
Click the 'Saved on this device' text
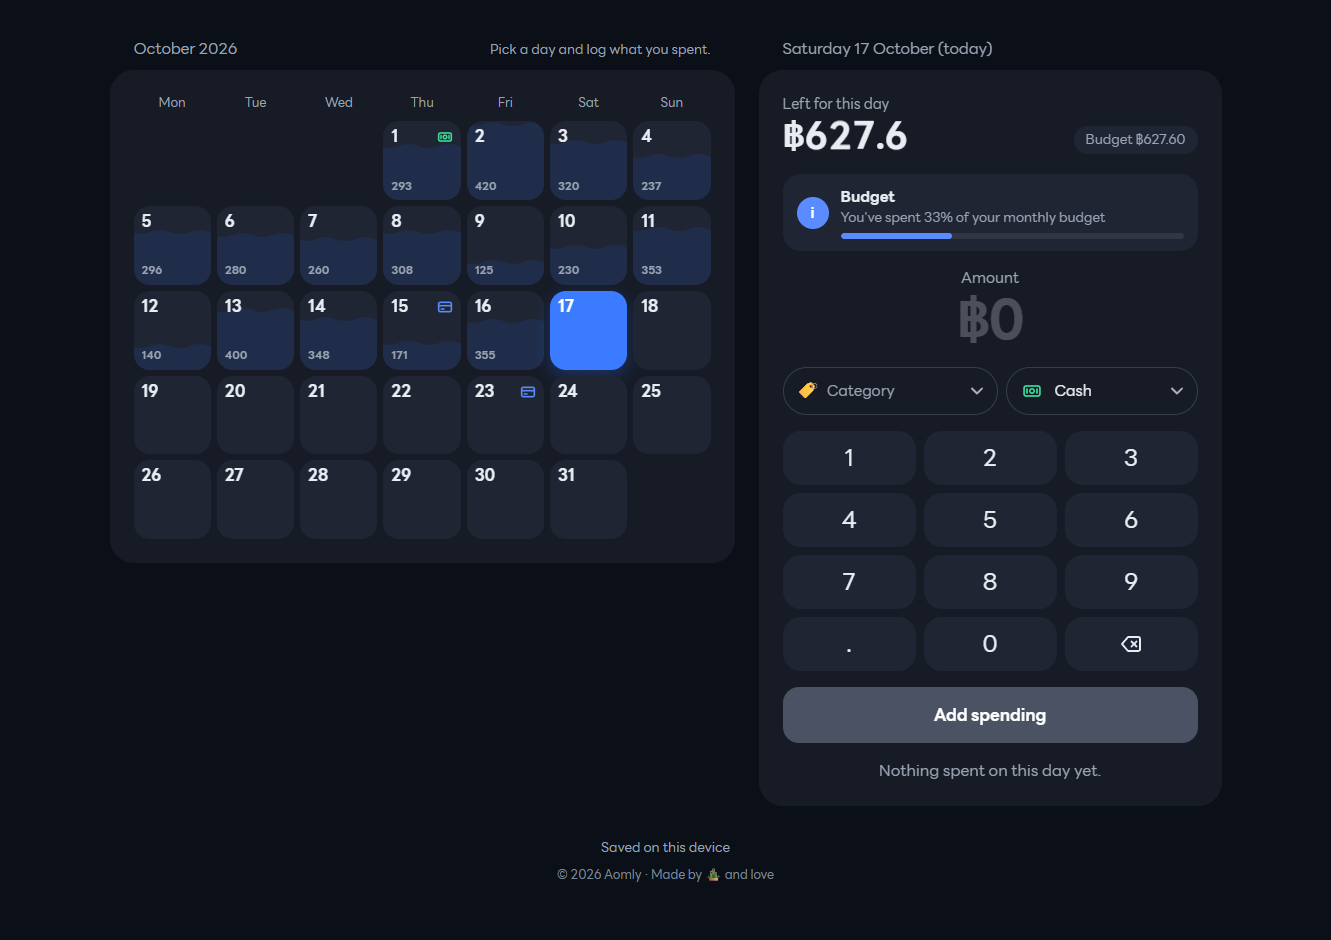click(665, 847)
